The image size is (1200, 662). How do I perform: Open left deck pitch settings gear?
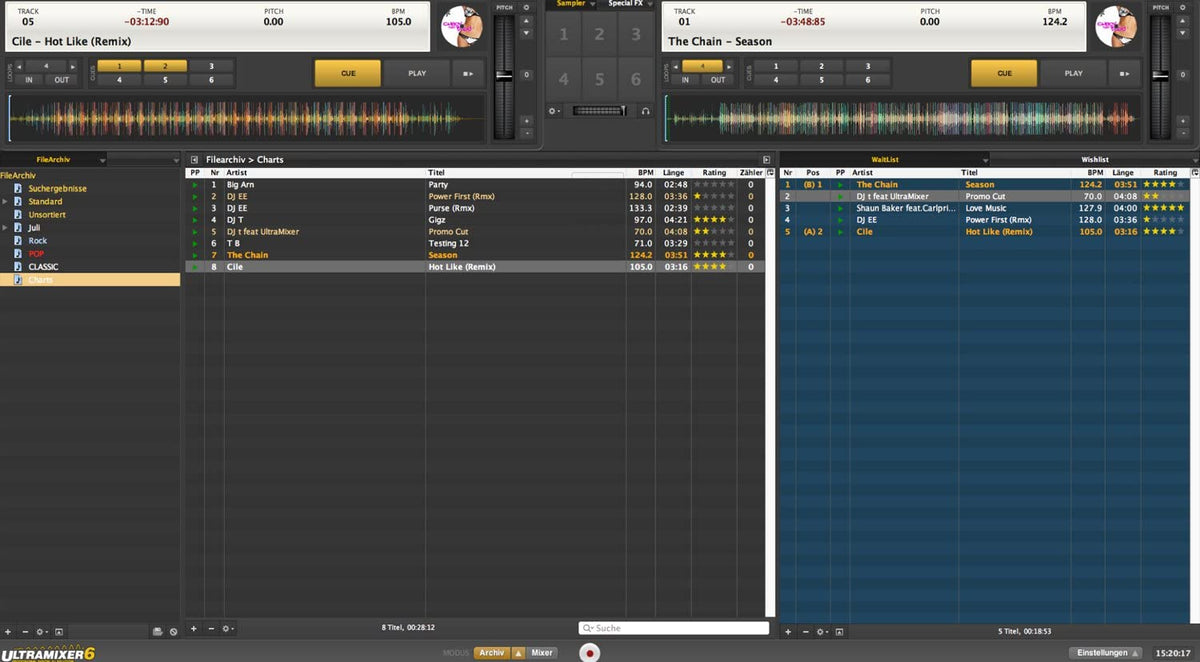(527, 7)
